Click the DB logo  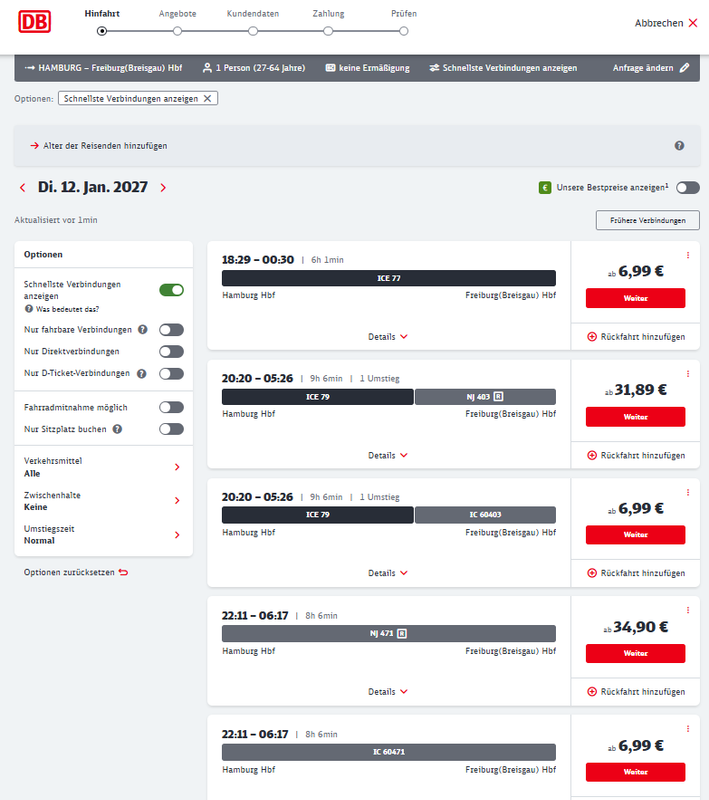[x=34, y=21]
